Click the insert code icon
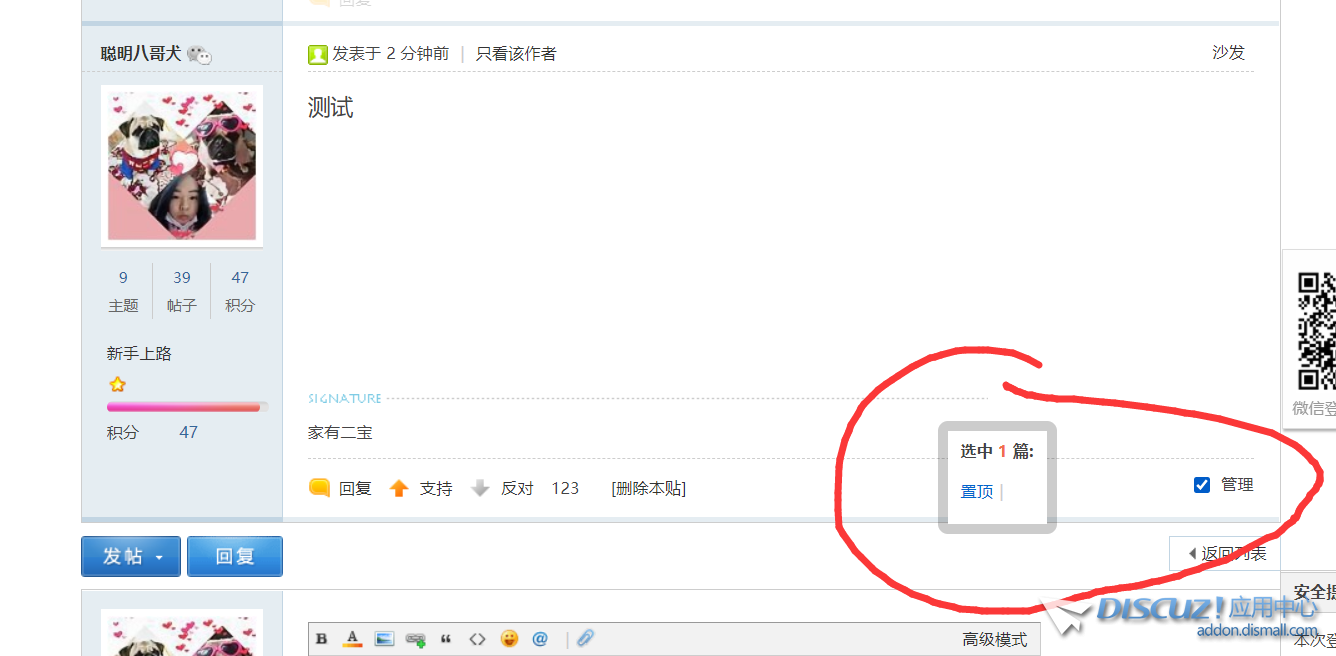This screenshot has width=1336, height=656. click(x=477, y=639)
